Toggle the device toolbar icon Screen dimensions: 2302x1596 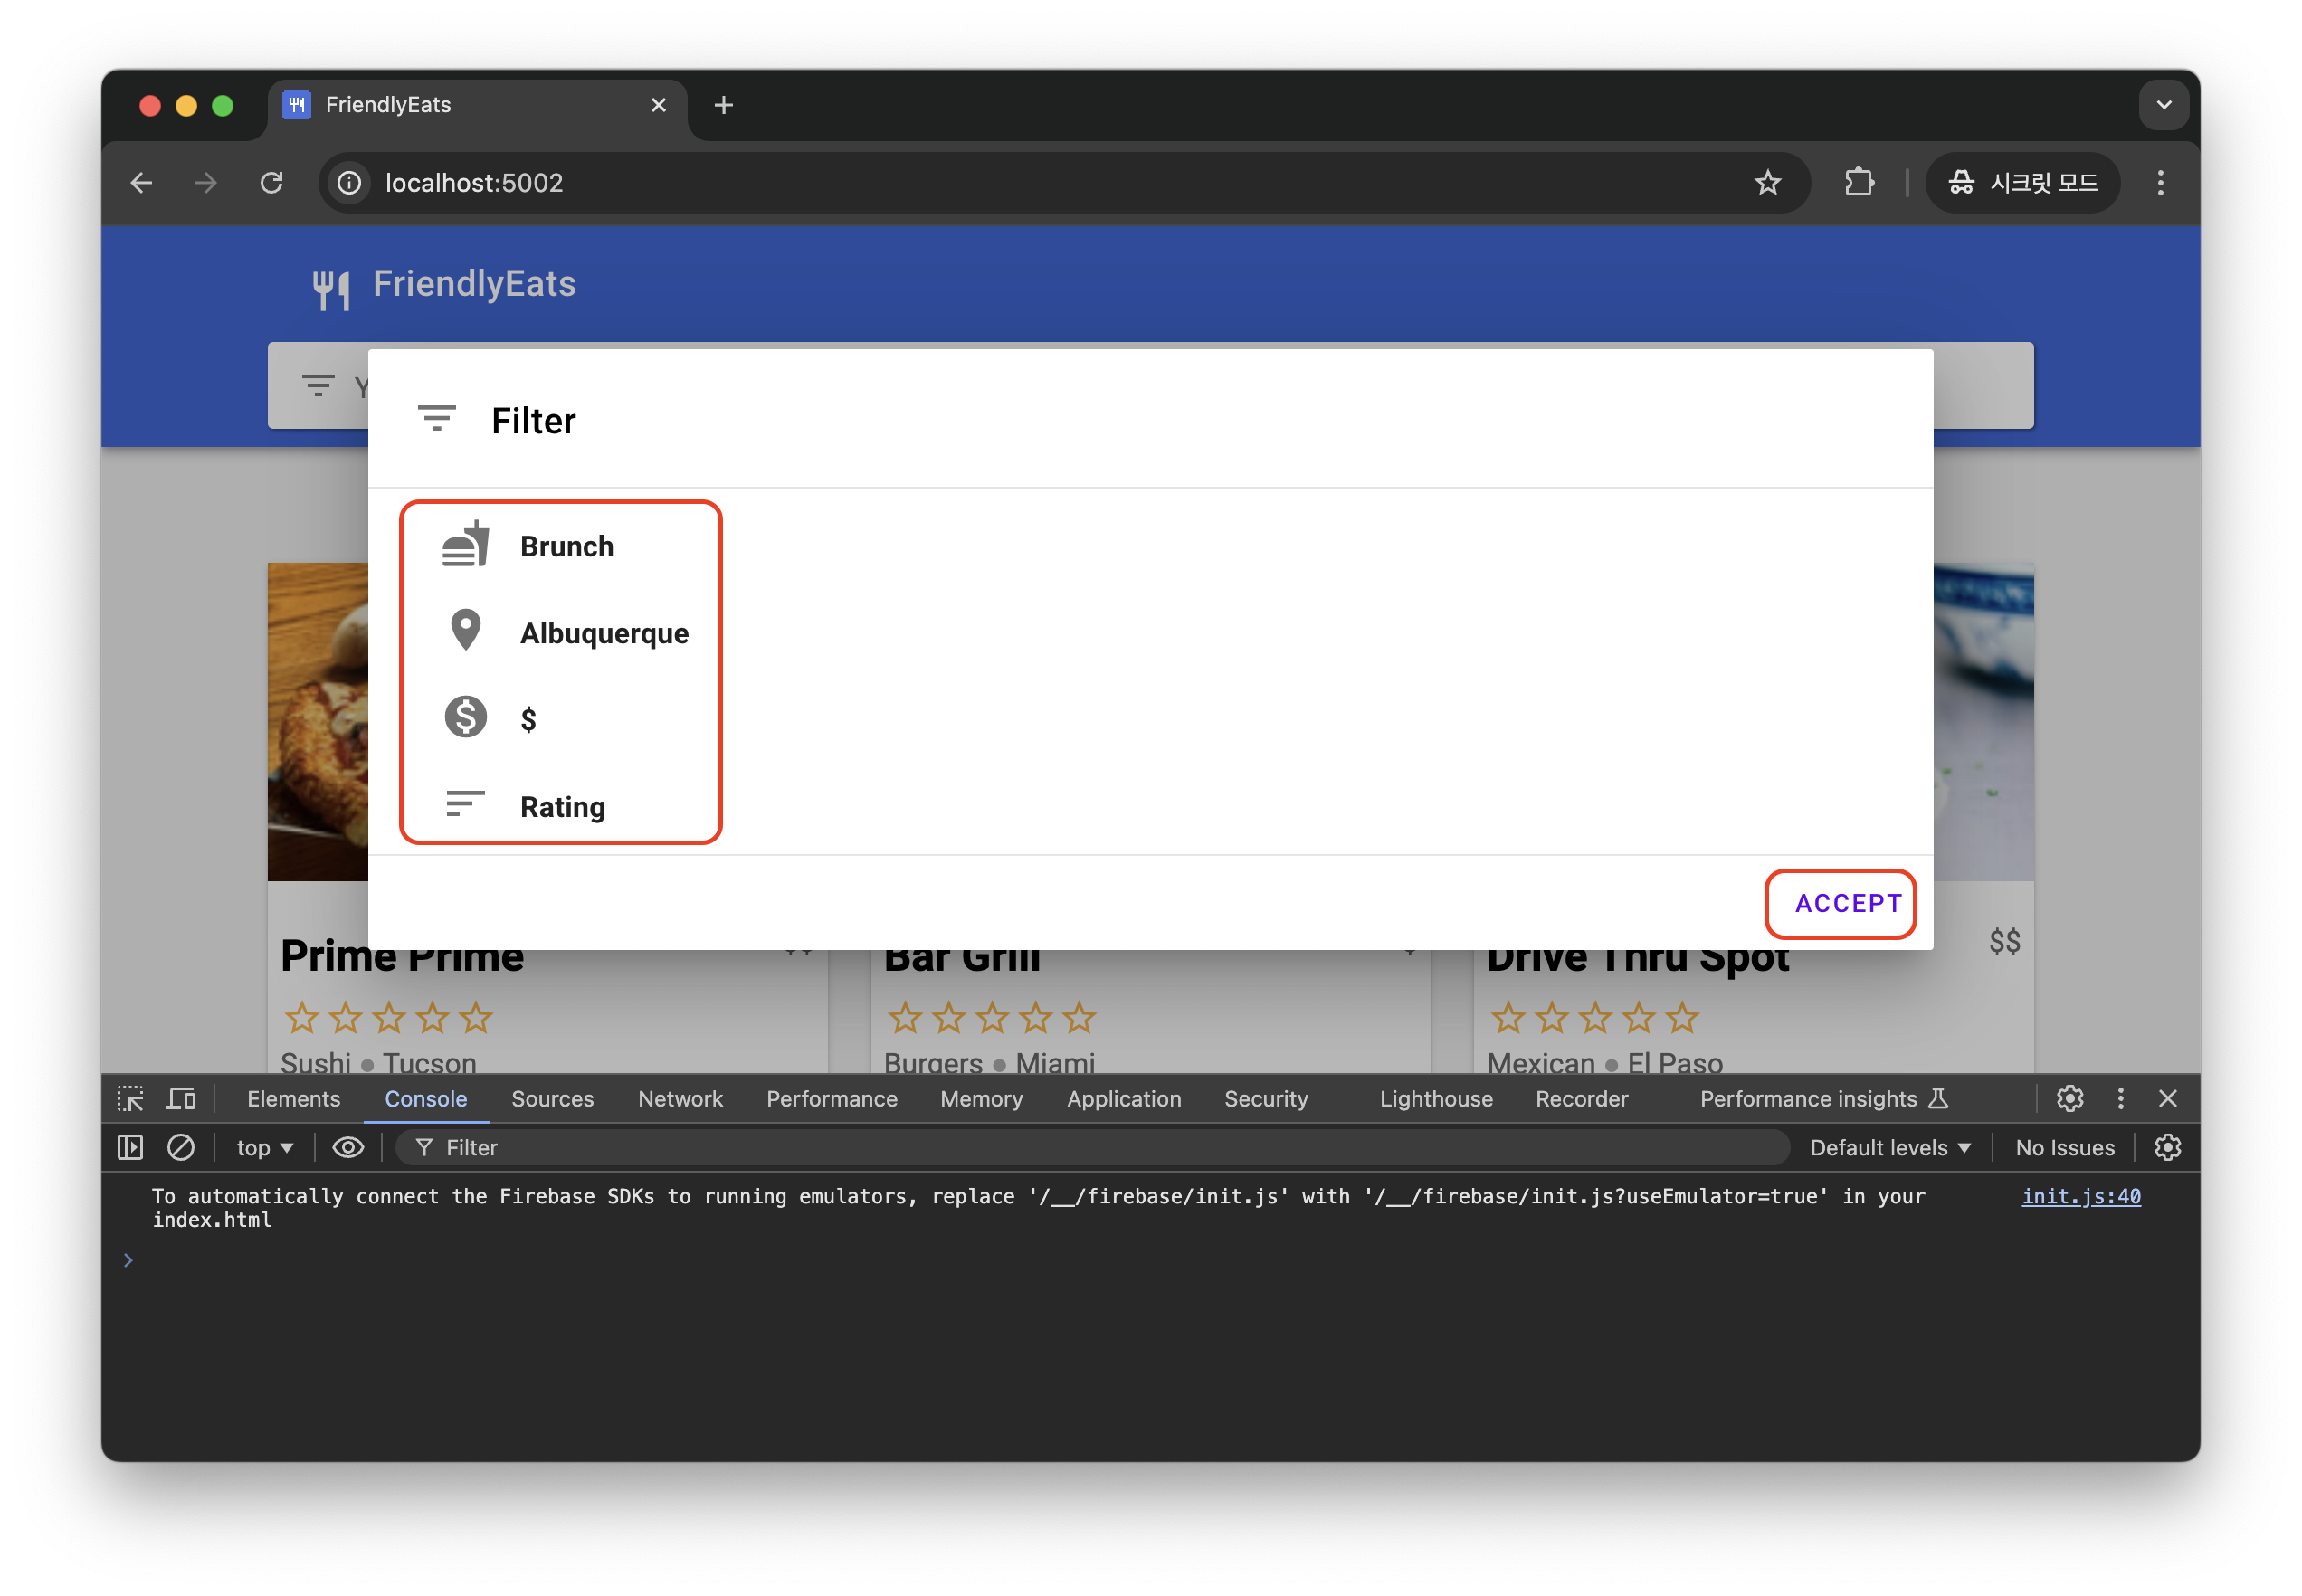coord(181,1098)
